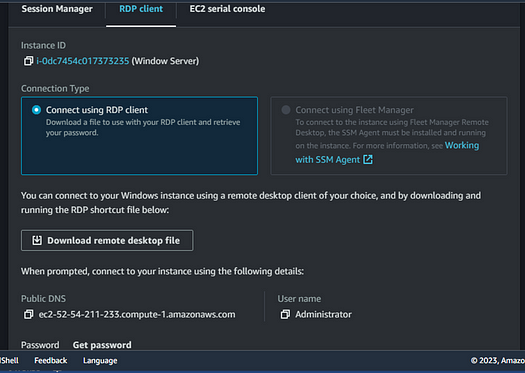Open instance i-0dc7454c017373235 link
Screen dimensions: 525x373
click(83, 61)
